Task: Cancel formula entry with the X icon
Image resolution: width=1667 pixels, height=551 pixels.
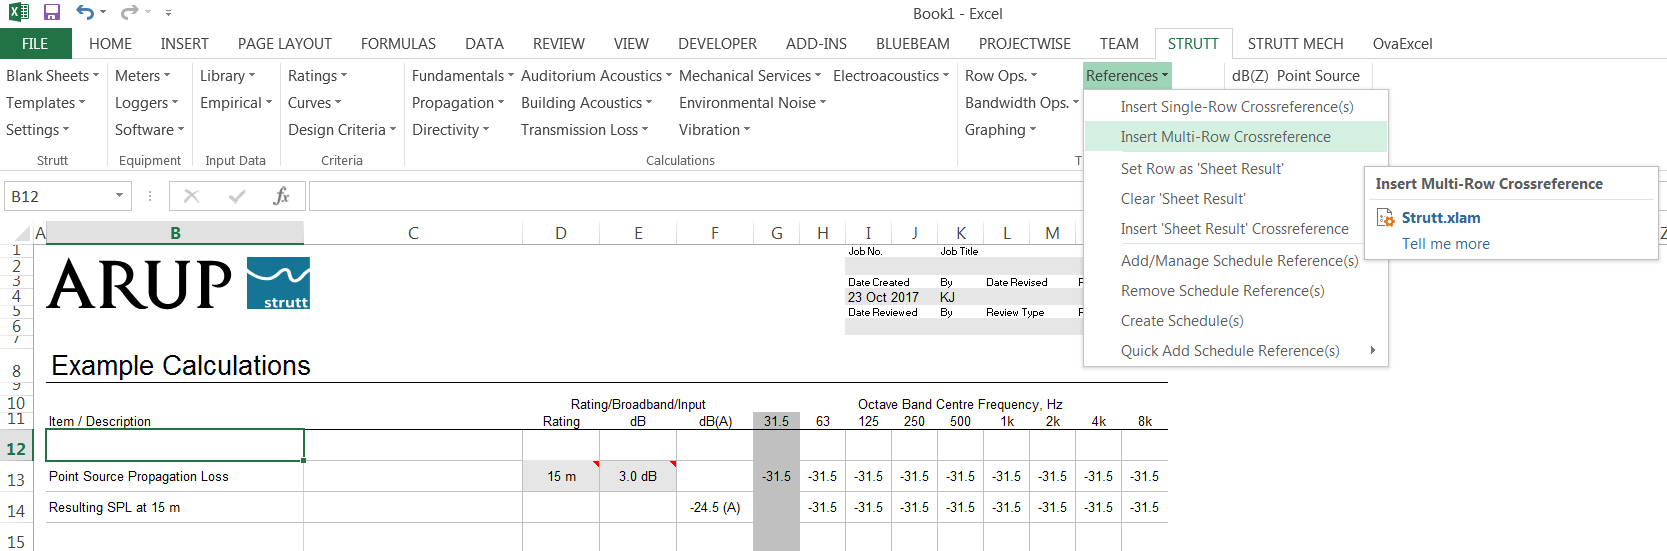Action: click(191, 196)
